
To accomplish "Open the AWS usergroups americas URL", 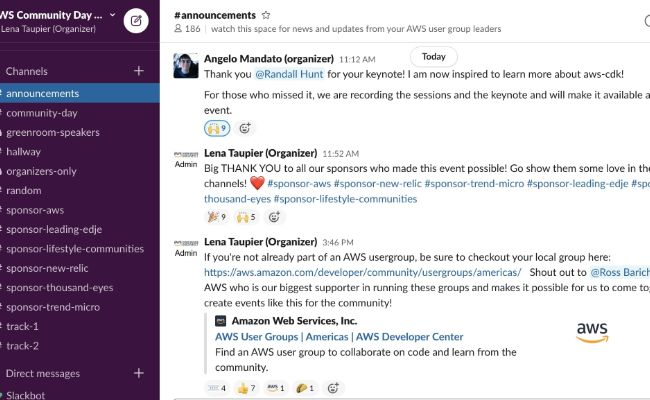I will [x=362, y=272].
